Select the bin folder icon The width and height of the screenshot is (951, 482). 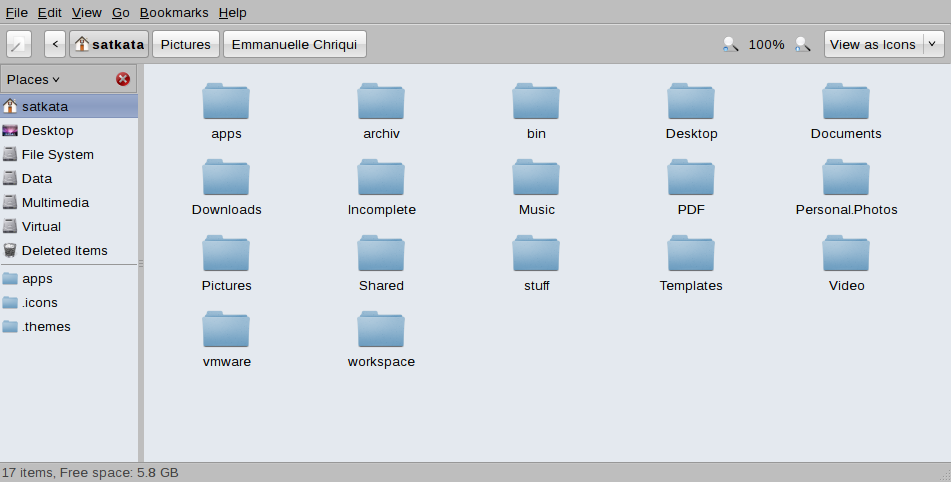(x=536, y=101)
